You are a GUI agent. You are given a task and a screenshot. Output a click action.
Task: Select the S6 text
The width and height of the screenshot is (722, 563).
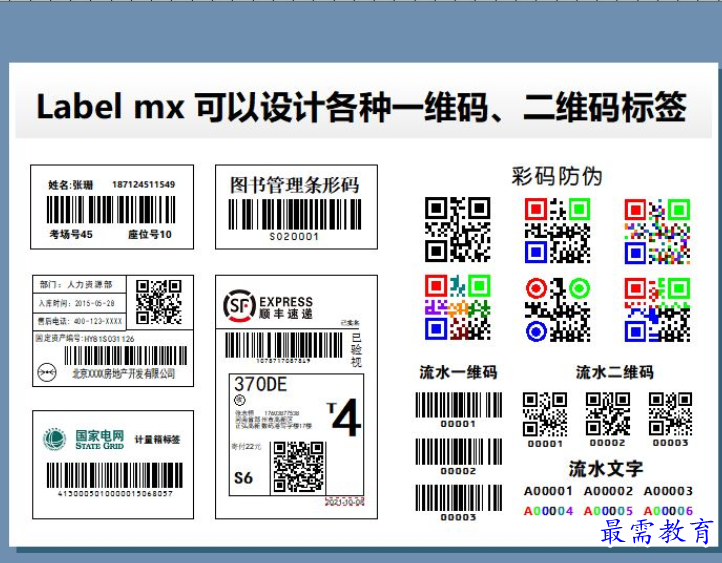243,478
